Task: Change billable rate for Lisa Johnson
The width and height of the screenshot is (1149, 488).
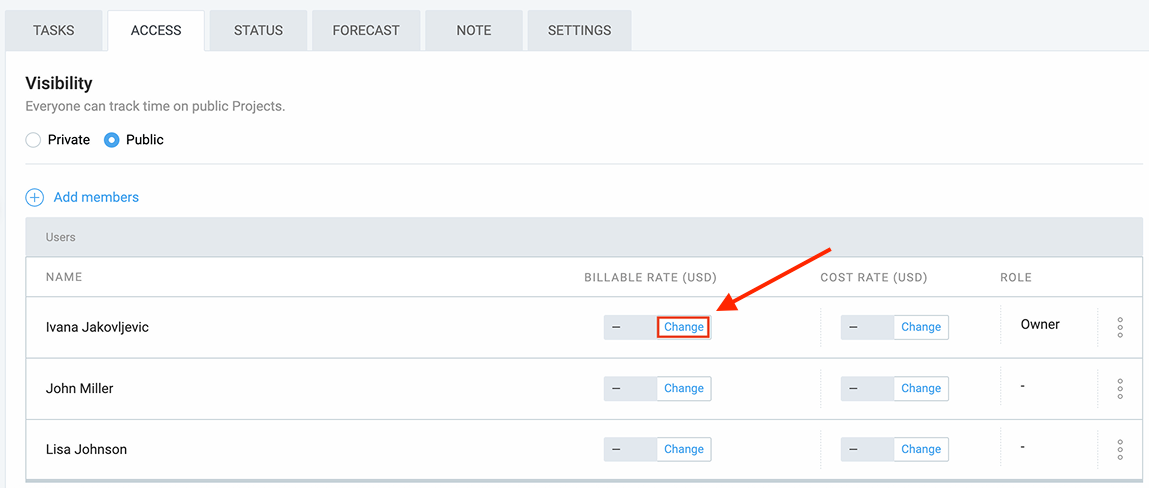Action: pos(684,449)
